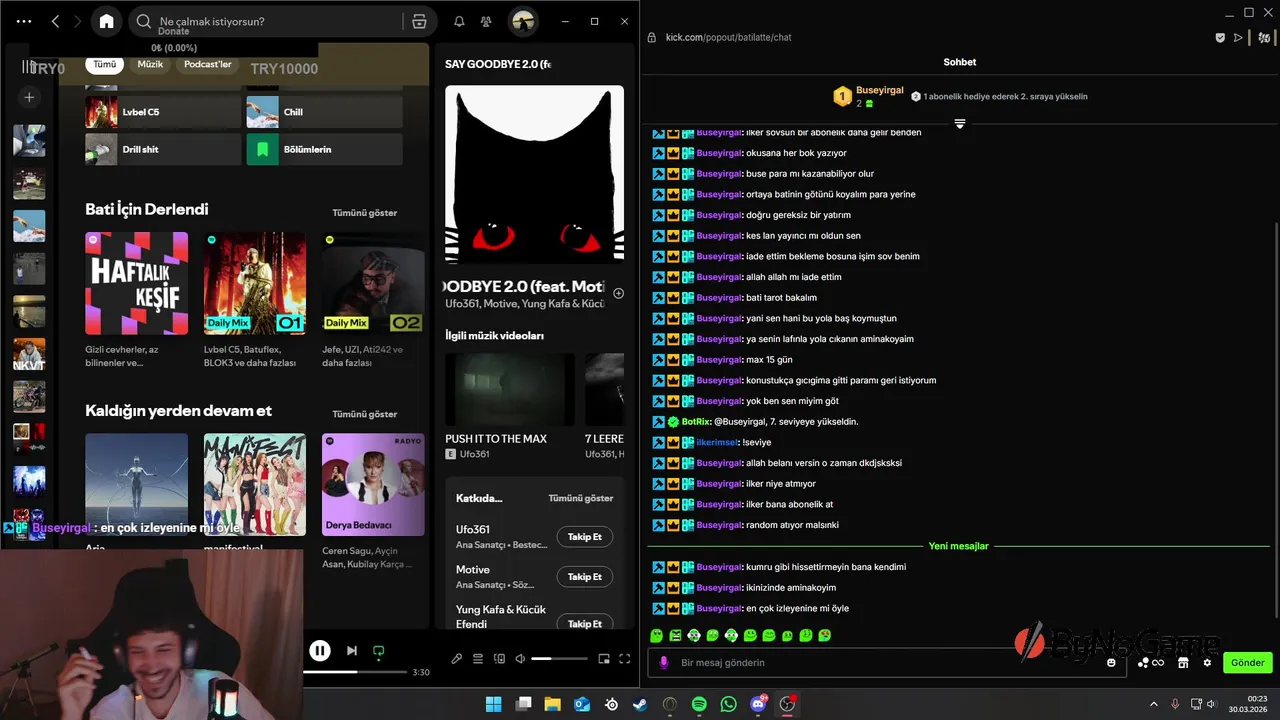Select the first green quick emote

tap(657, 635)
